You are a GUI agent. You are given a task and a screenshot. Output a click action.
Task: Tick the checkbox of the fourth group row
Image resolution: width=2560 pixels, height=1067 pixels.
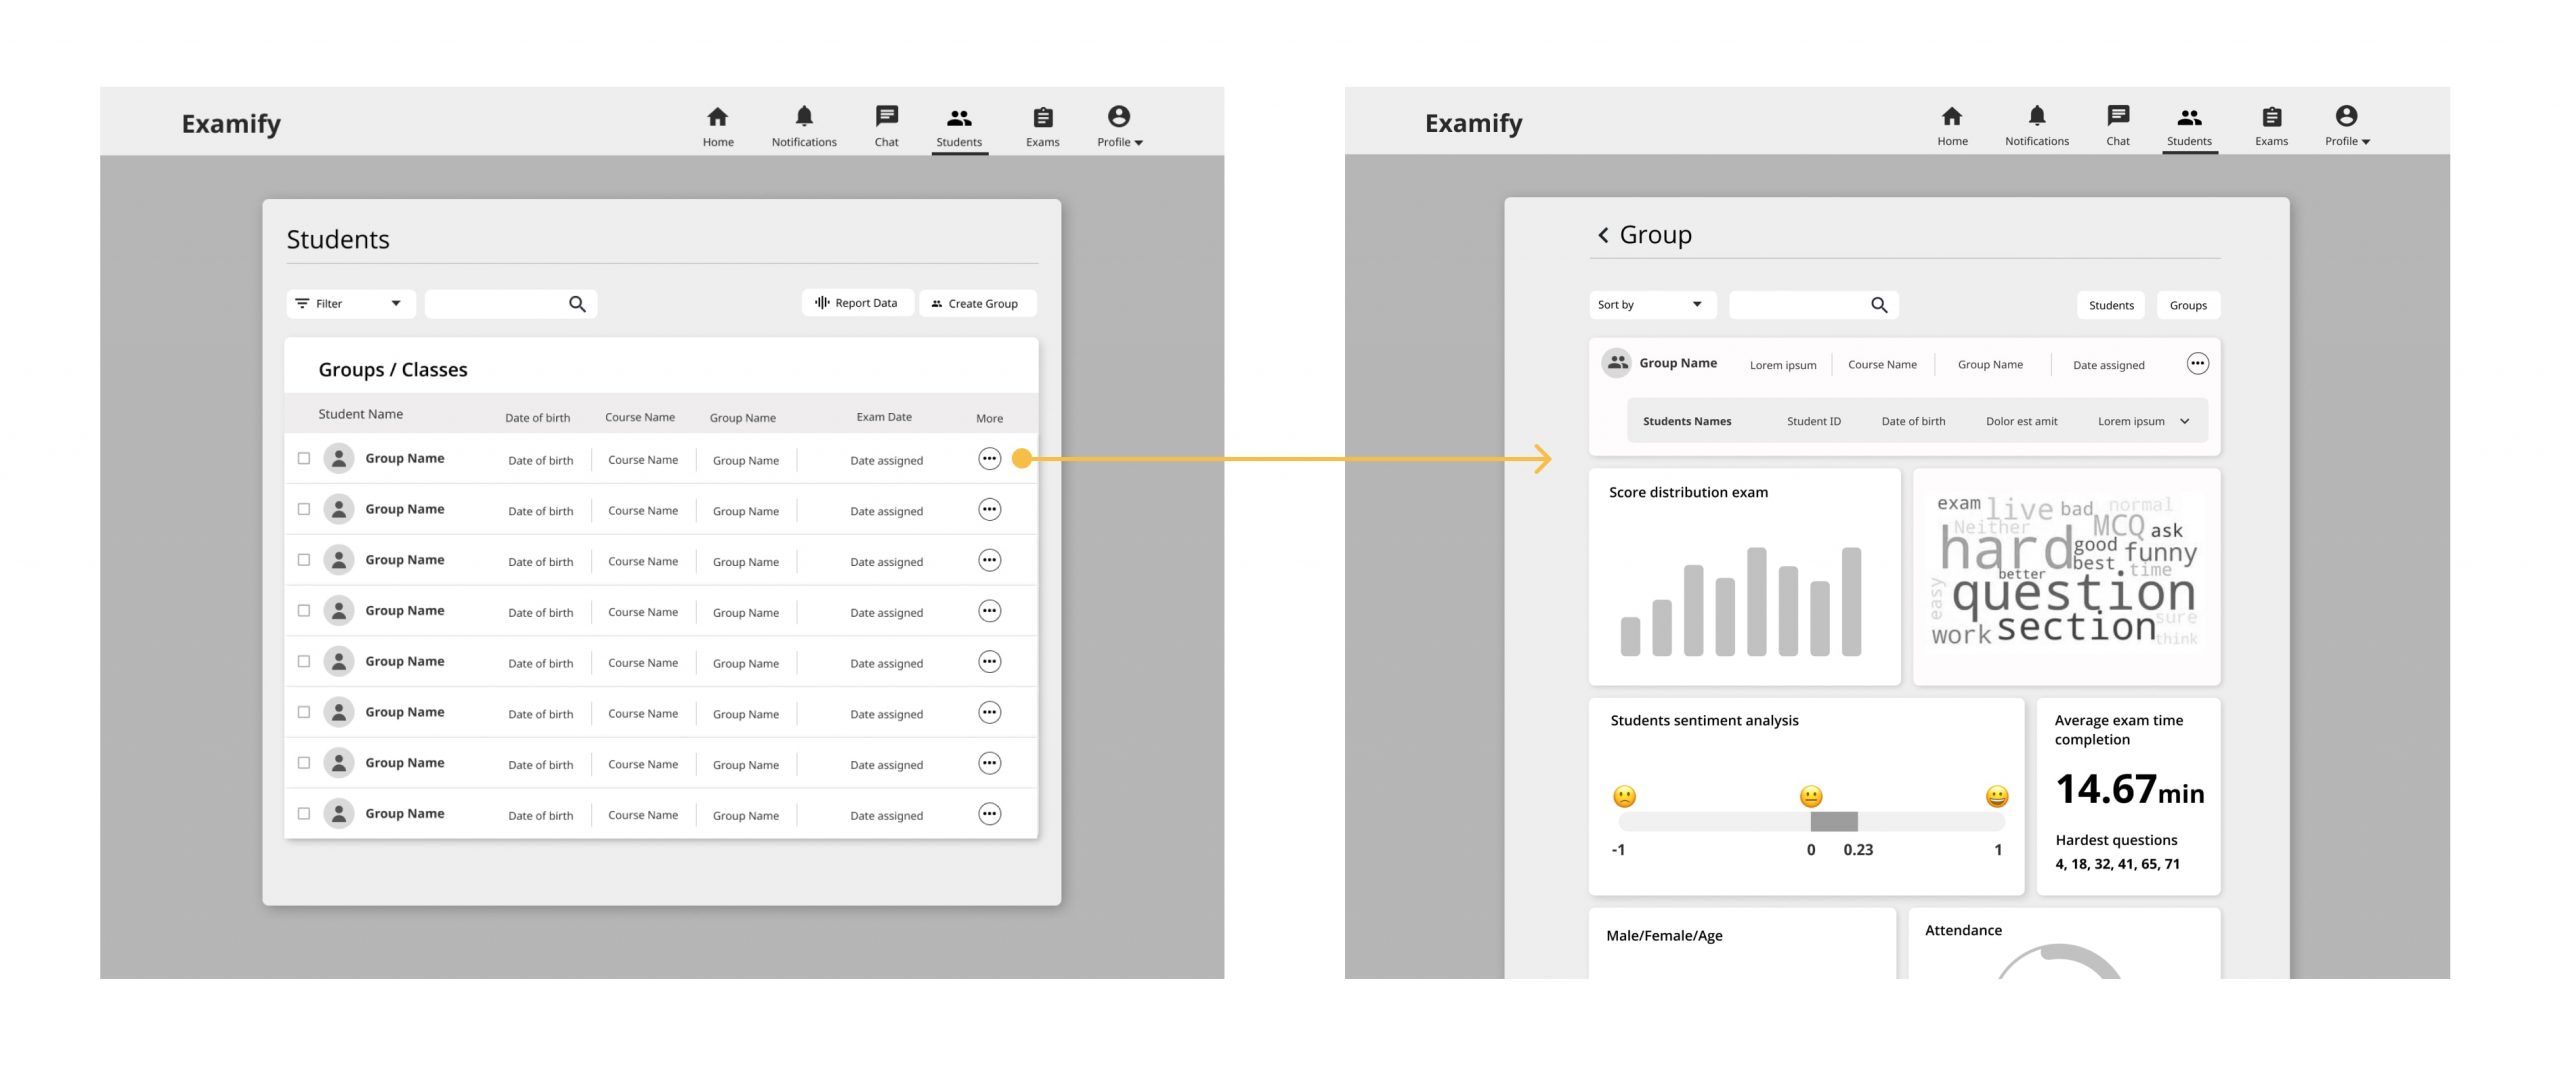304,611
